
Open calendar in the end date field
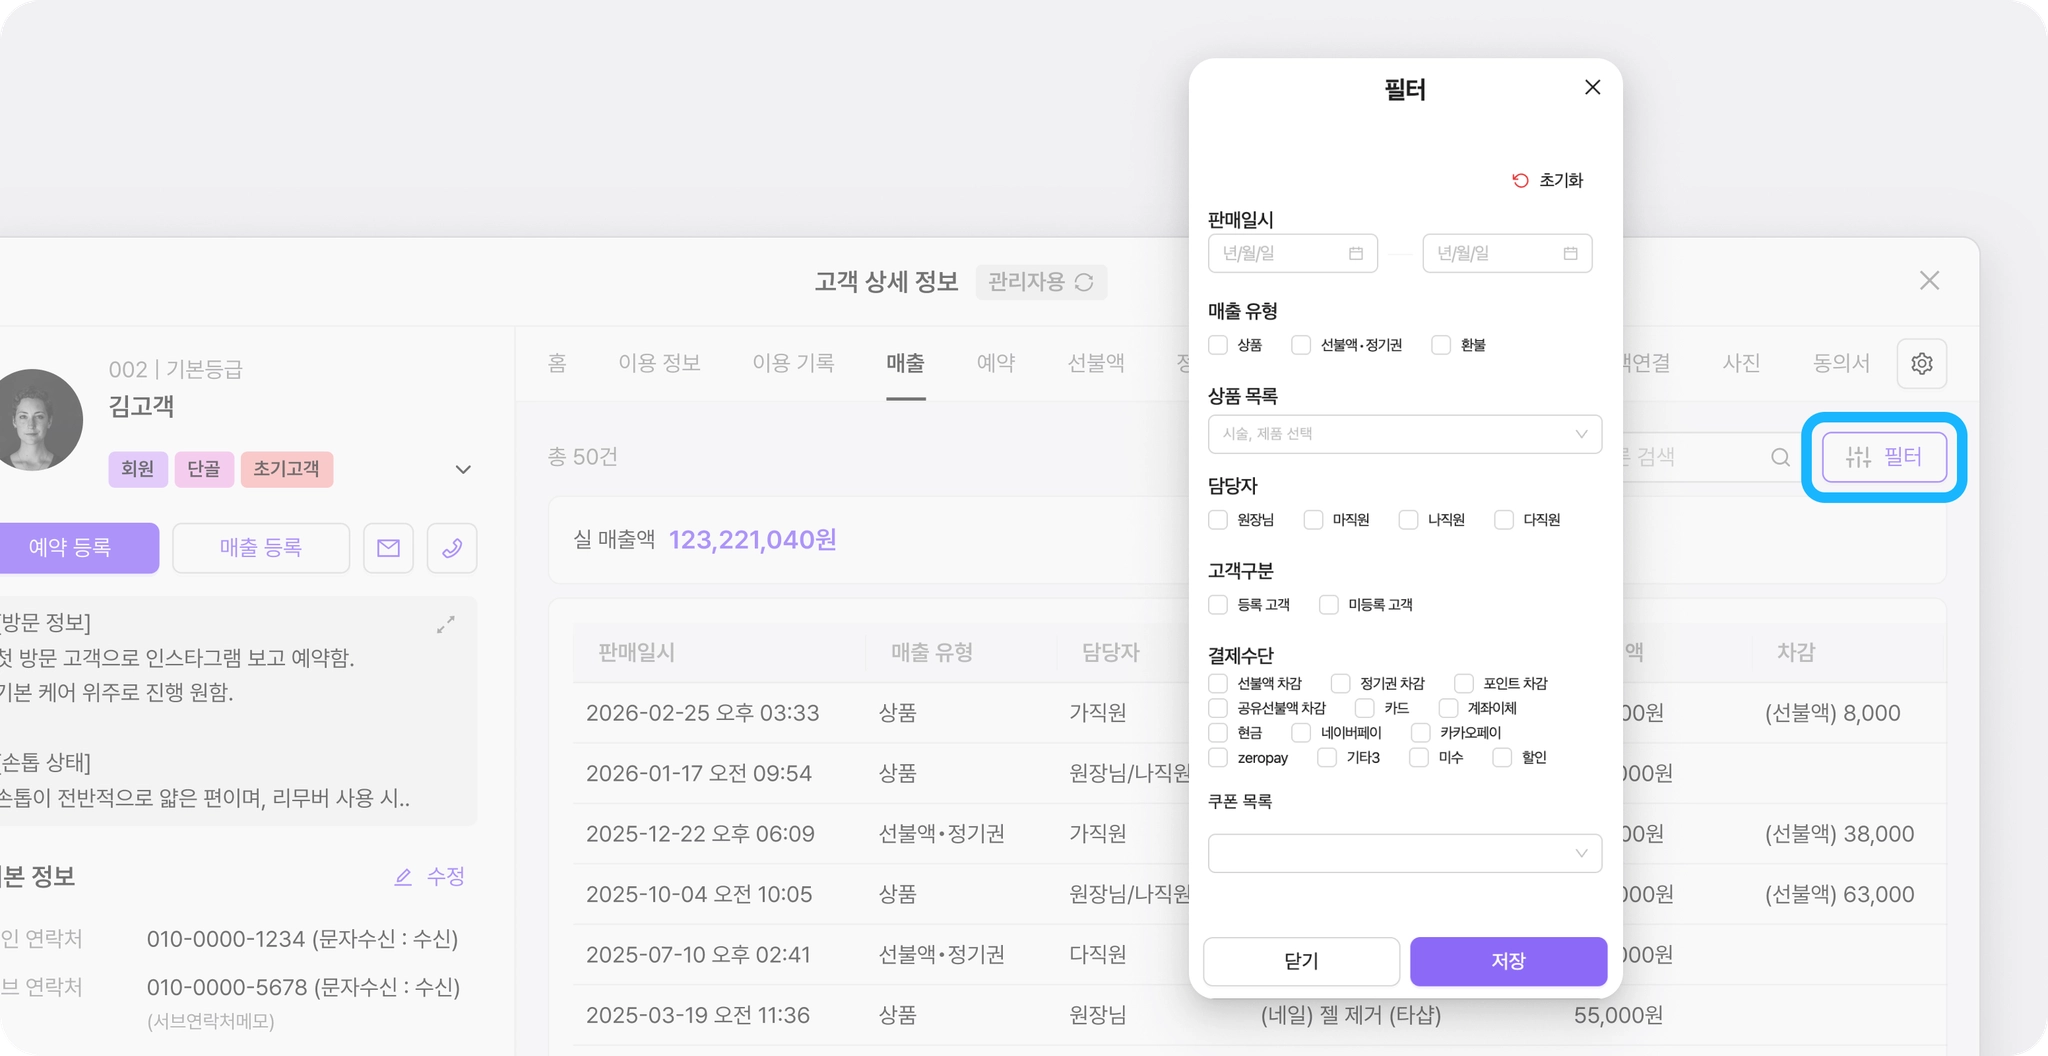[x=1570, y=253]
